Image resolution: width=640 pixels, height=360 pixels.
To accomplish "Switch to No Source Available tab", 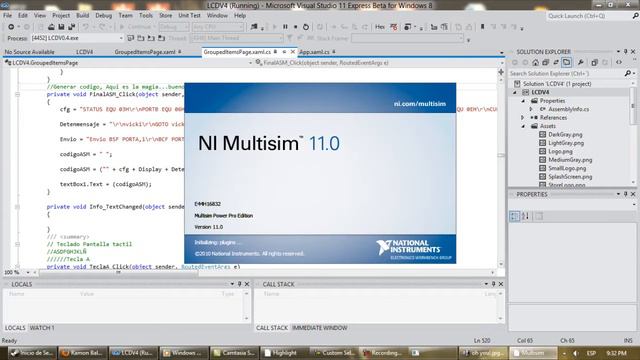I will point(29,52).
